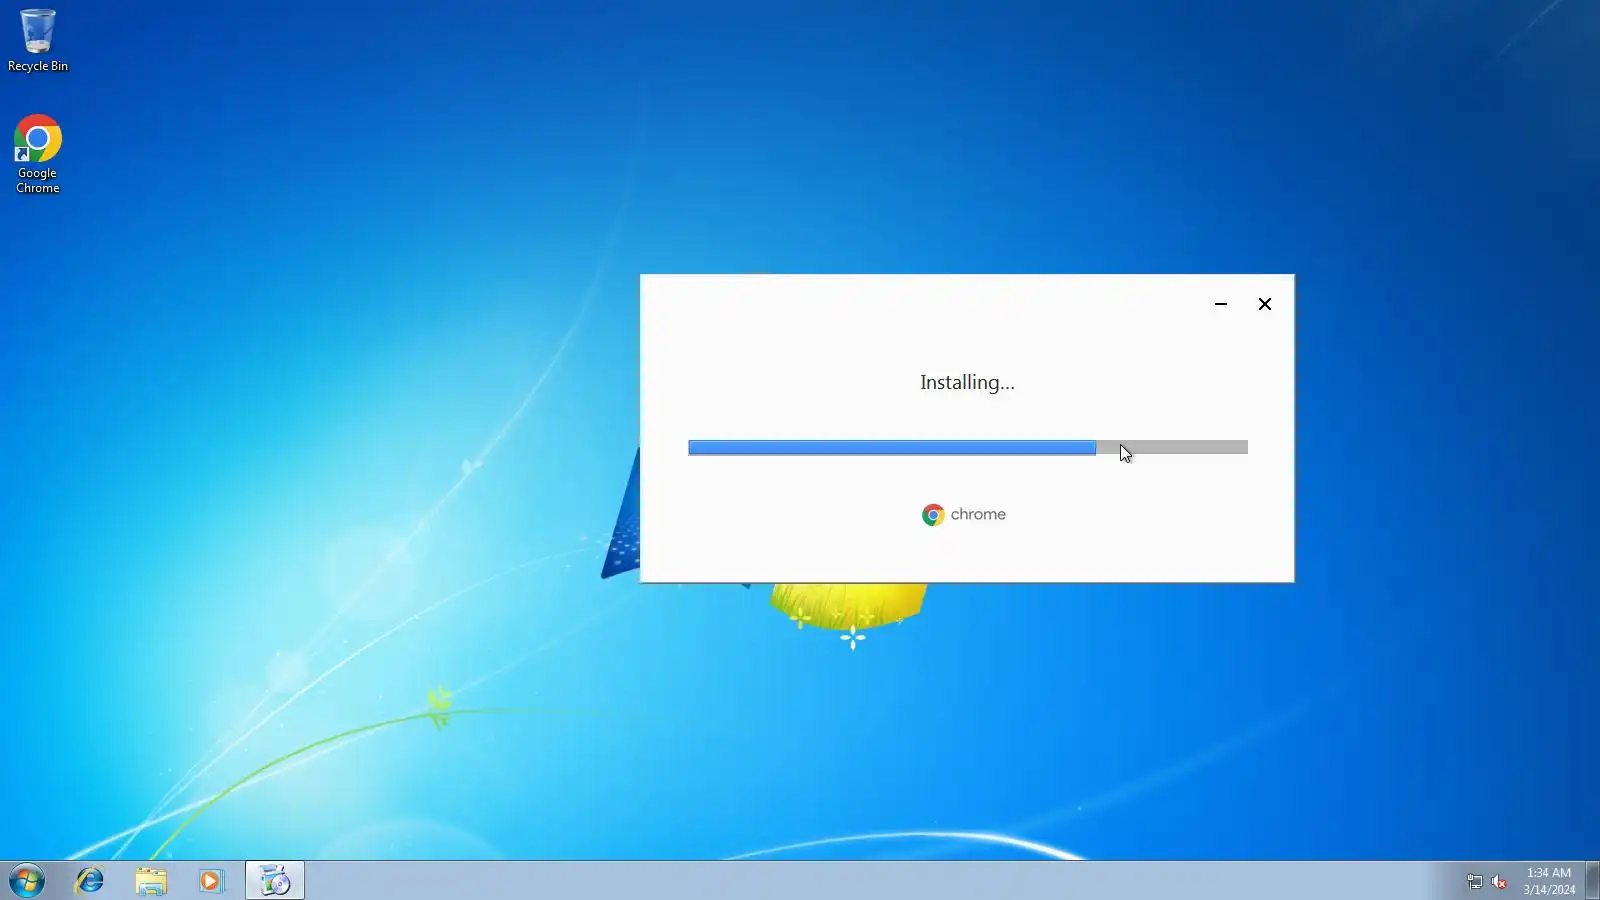The height and width of the screenshot is (900, 1600).
Task: Open Windows Media Player from taskbar
Action: pyautogui.click(x=211, y=881)
